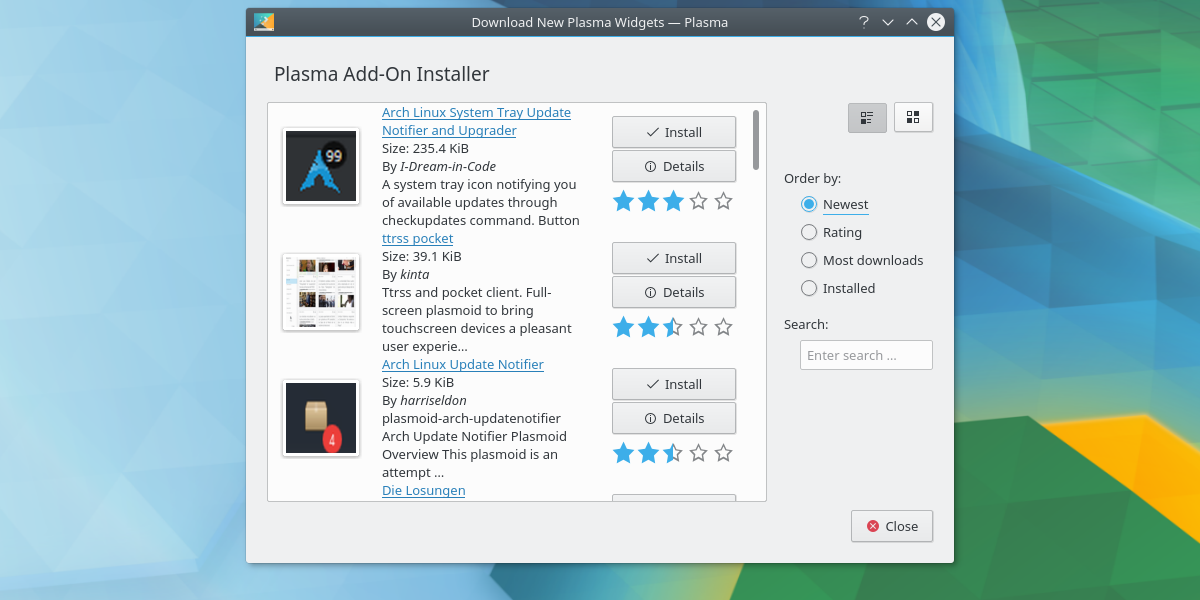Screen dimensions: 1200x600
Task: Rate Arch System Tray Notifier five stars
Action: [x=724, y=201]
